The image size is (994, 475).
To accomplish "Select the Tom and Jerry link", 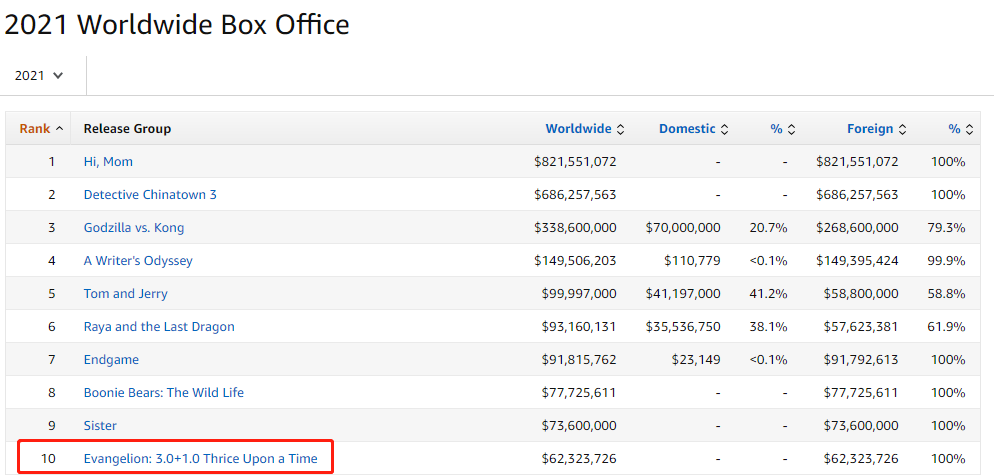I will 126,294.
